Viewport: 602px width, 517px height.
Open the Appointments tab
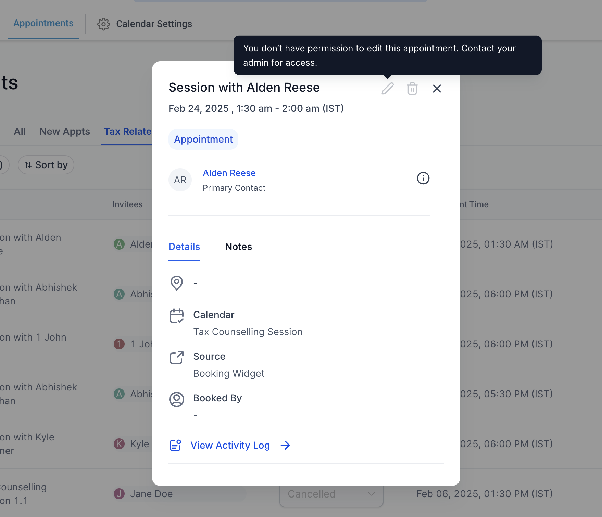point(43,23)
